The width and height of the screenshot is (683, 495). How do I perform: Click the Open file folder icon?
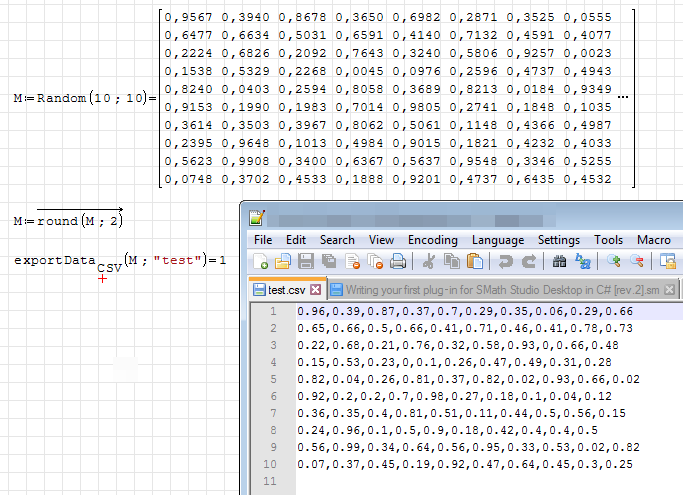pos(283,263)
